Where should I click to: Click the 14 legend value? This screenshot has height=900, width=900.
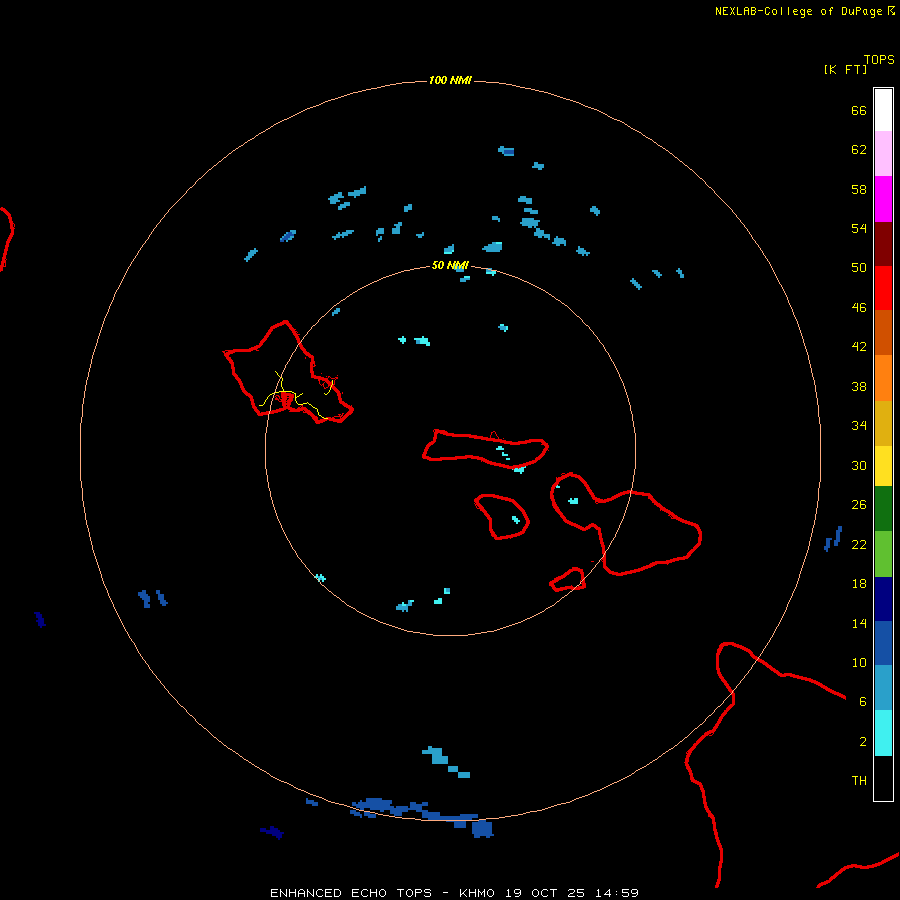click(859, 623)
